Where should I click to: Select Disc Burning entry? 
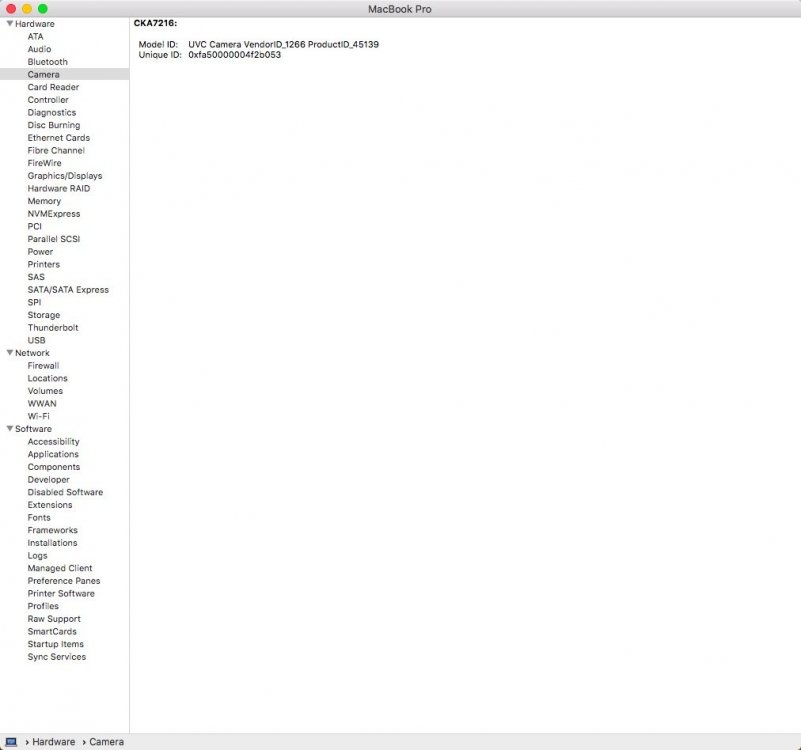[x=54, y=125]
